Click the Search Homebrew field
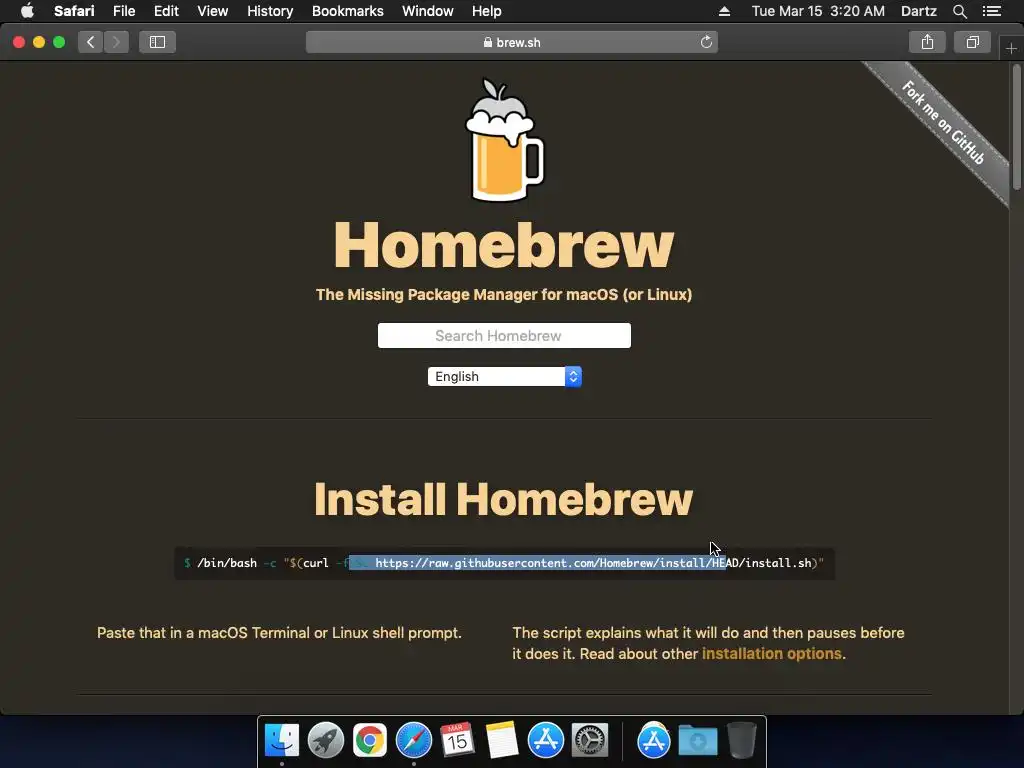 click(x=504, y=336)
